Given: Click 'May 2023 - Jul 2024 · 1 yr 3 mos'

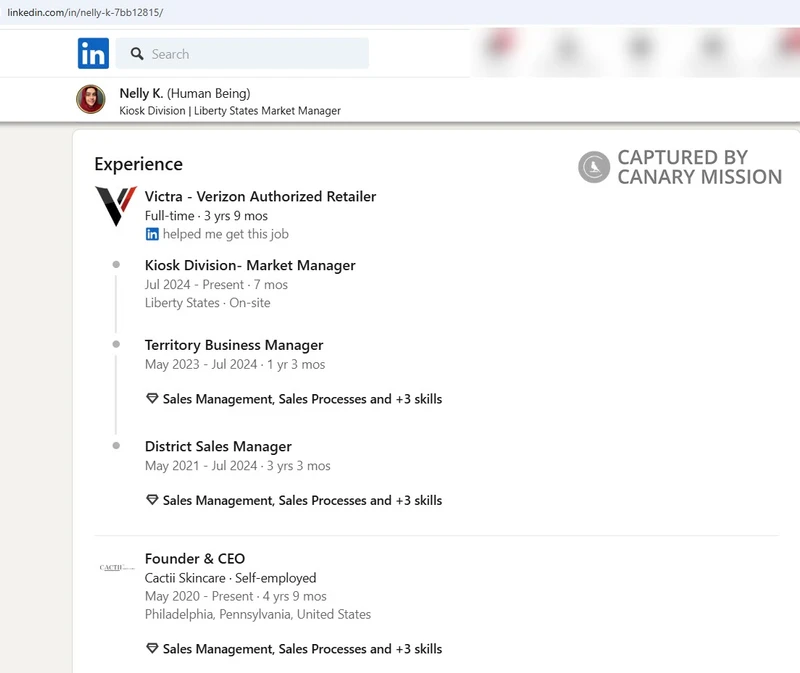Looking at the screenshot, I should (235, 365).
